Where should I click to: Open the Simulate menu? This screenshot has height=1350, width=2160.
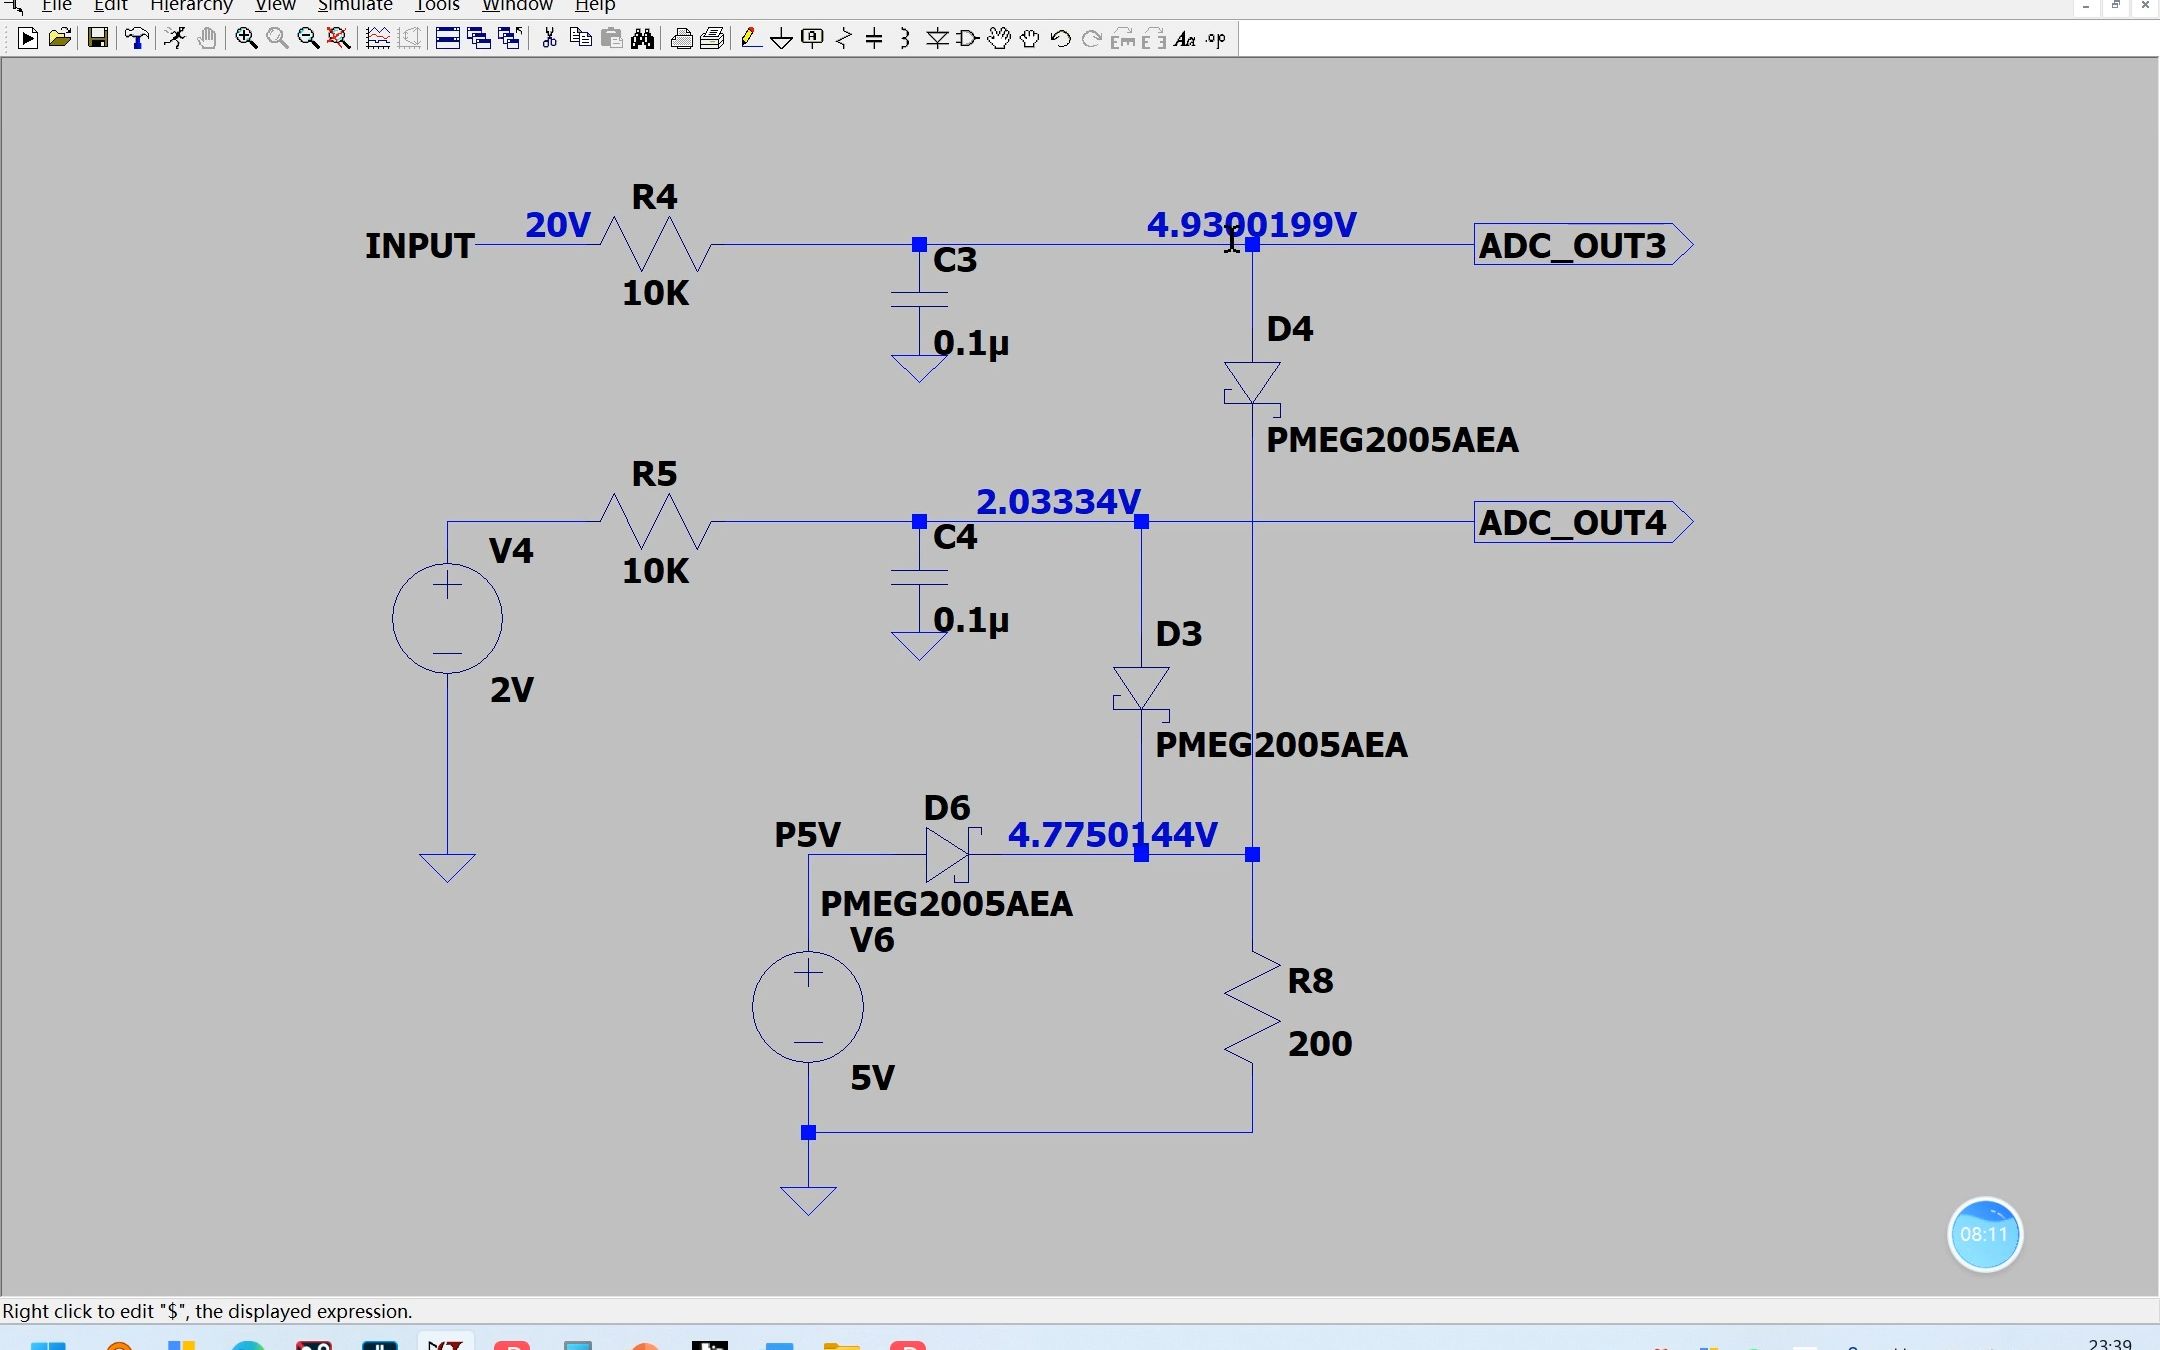tap(355, 6)
